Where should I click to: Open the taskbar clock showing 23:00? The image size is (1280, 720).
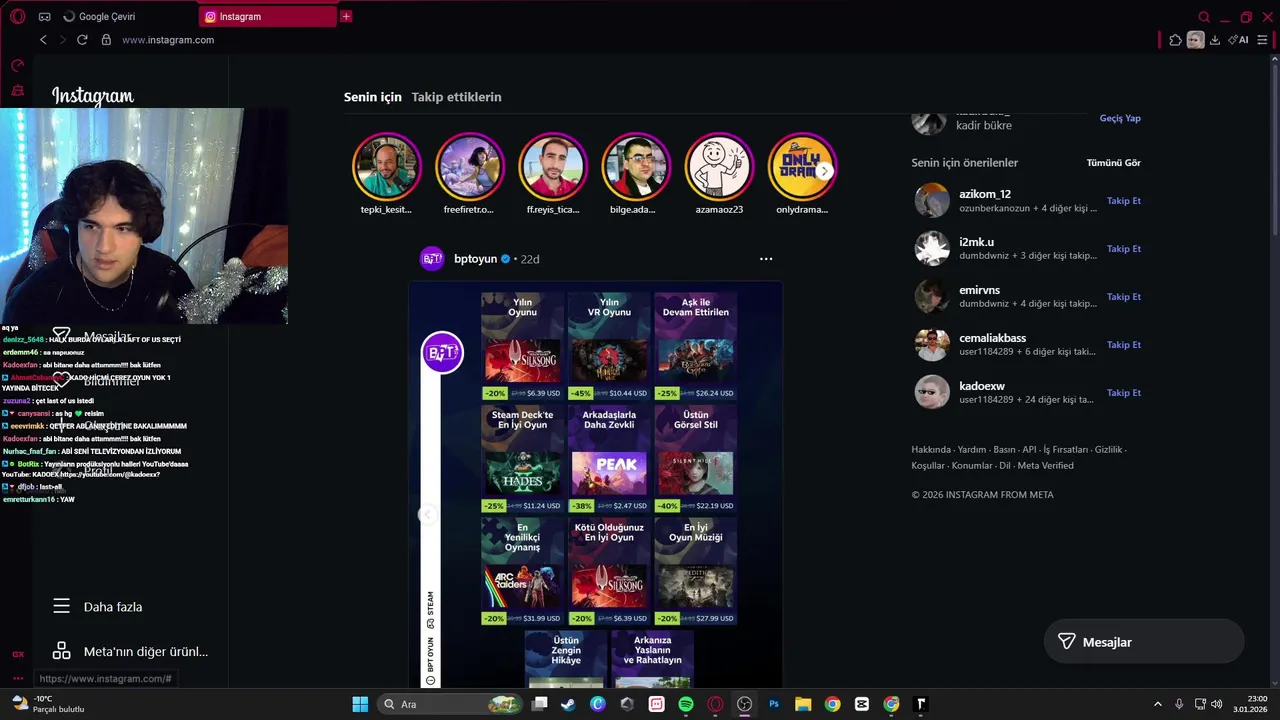click(x=1250, y=704)
